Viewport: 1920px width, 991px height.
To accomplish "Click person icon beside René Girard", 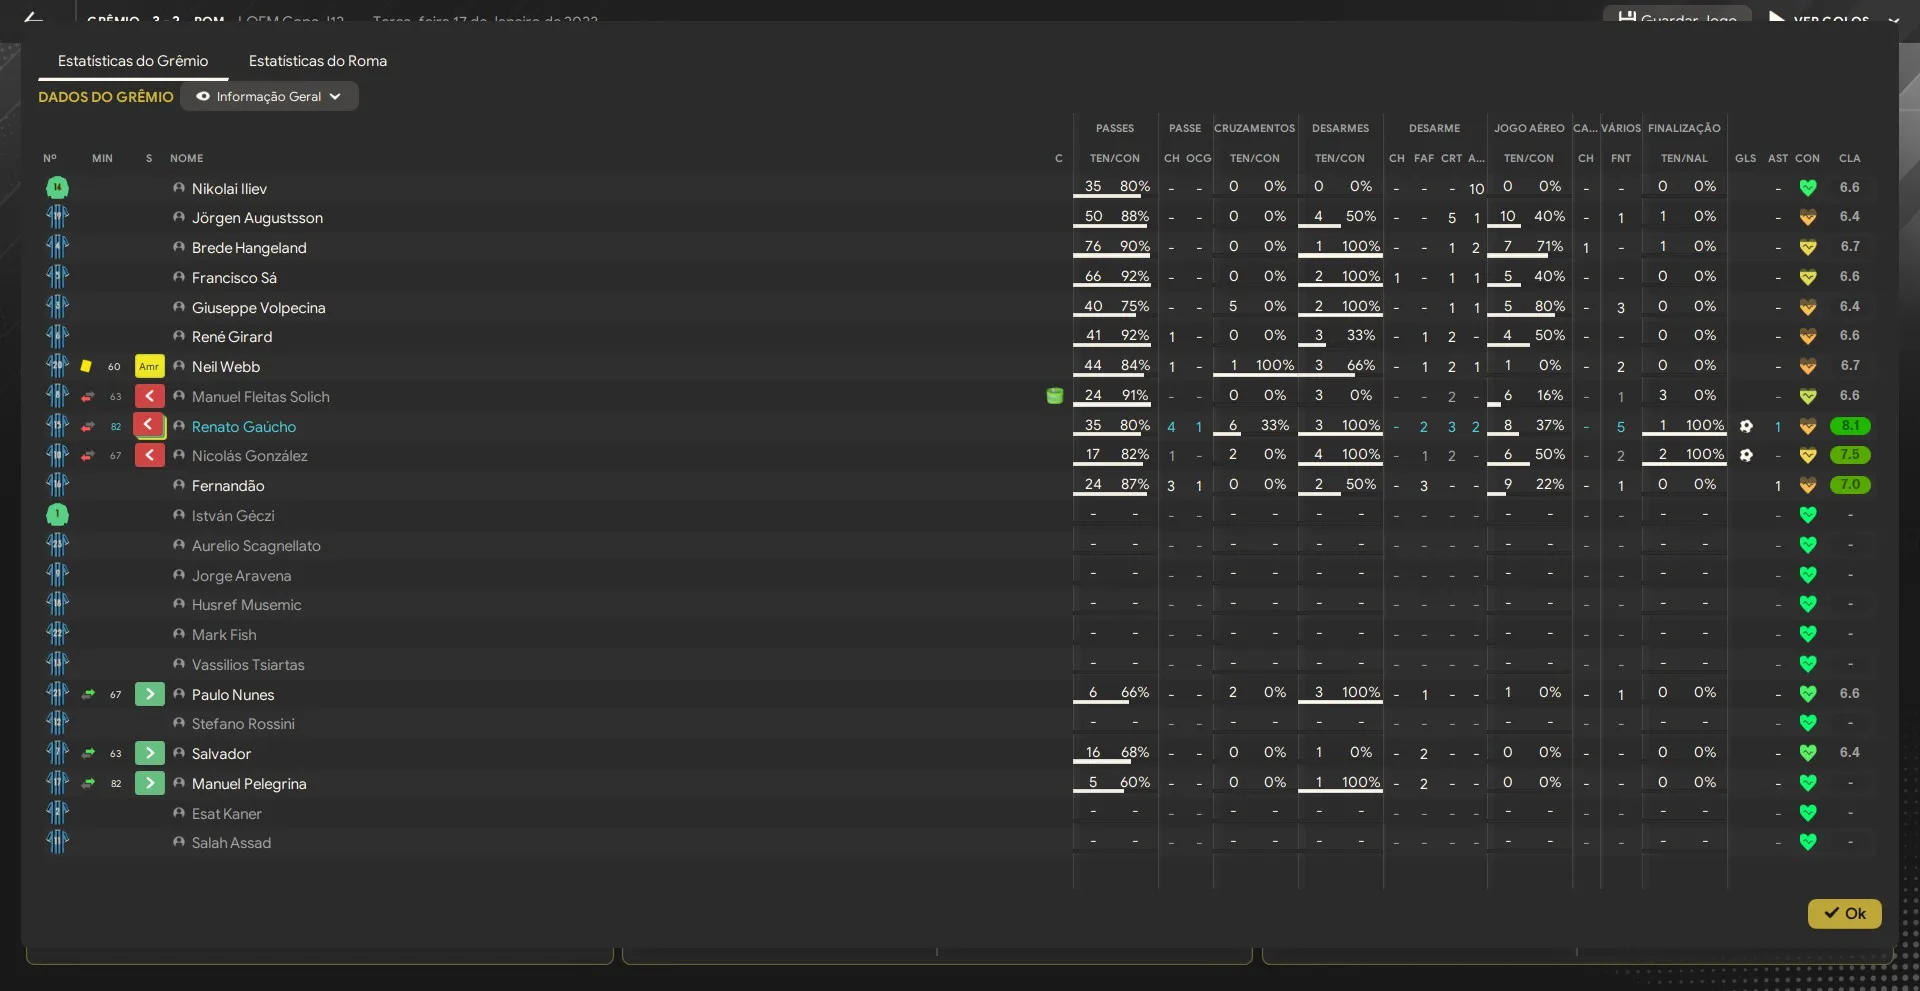I will (x=179, y=336).
